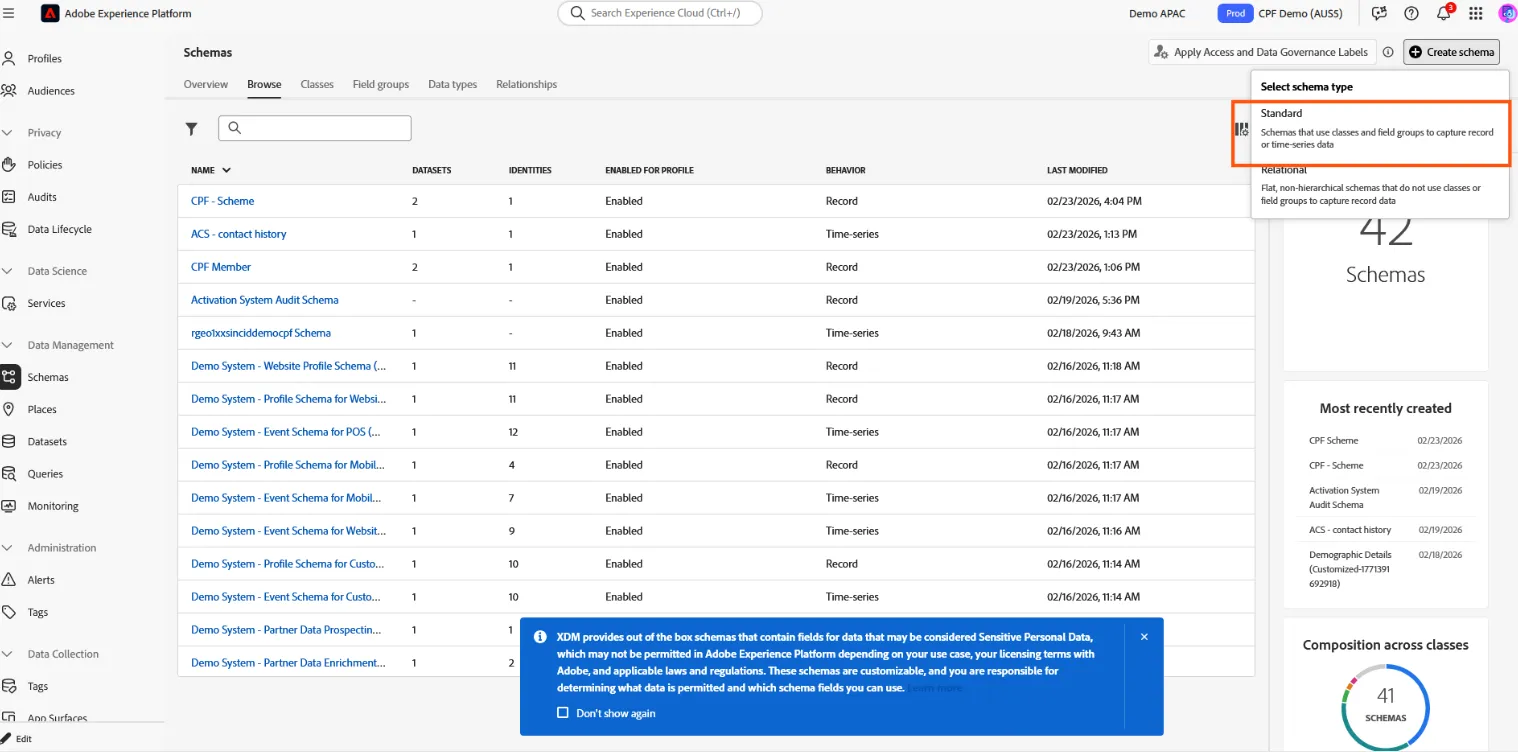Open Tags under Data Collection section
Screen dimensions: 1518x752
click(x=38, y=686)
